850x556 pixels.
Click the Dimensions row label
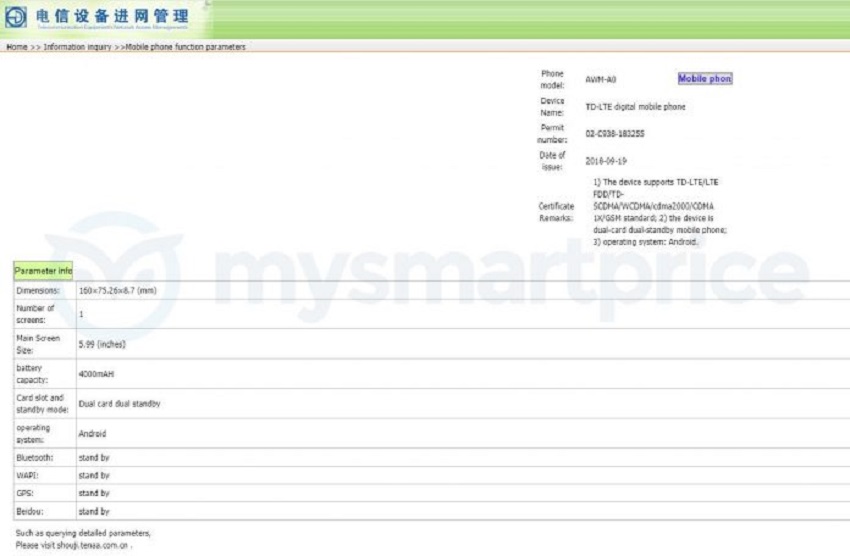[x=37, y=290]
